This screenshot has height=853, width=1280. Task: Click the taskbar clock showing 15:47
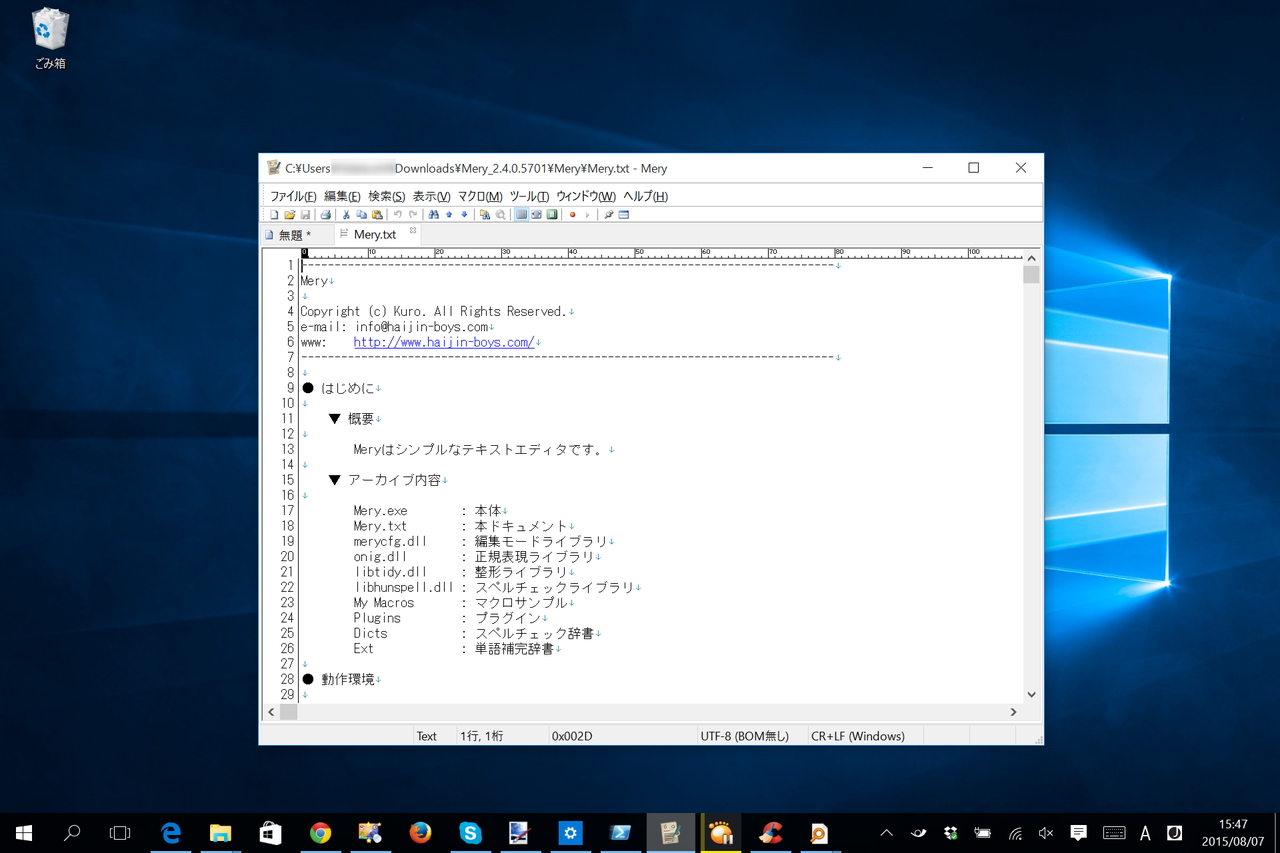click(1232, 833)
